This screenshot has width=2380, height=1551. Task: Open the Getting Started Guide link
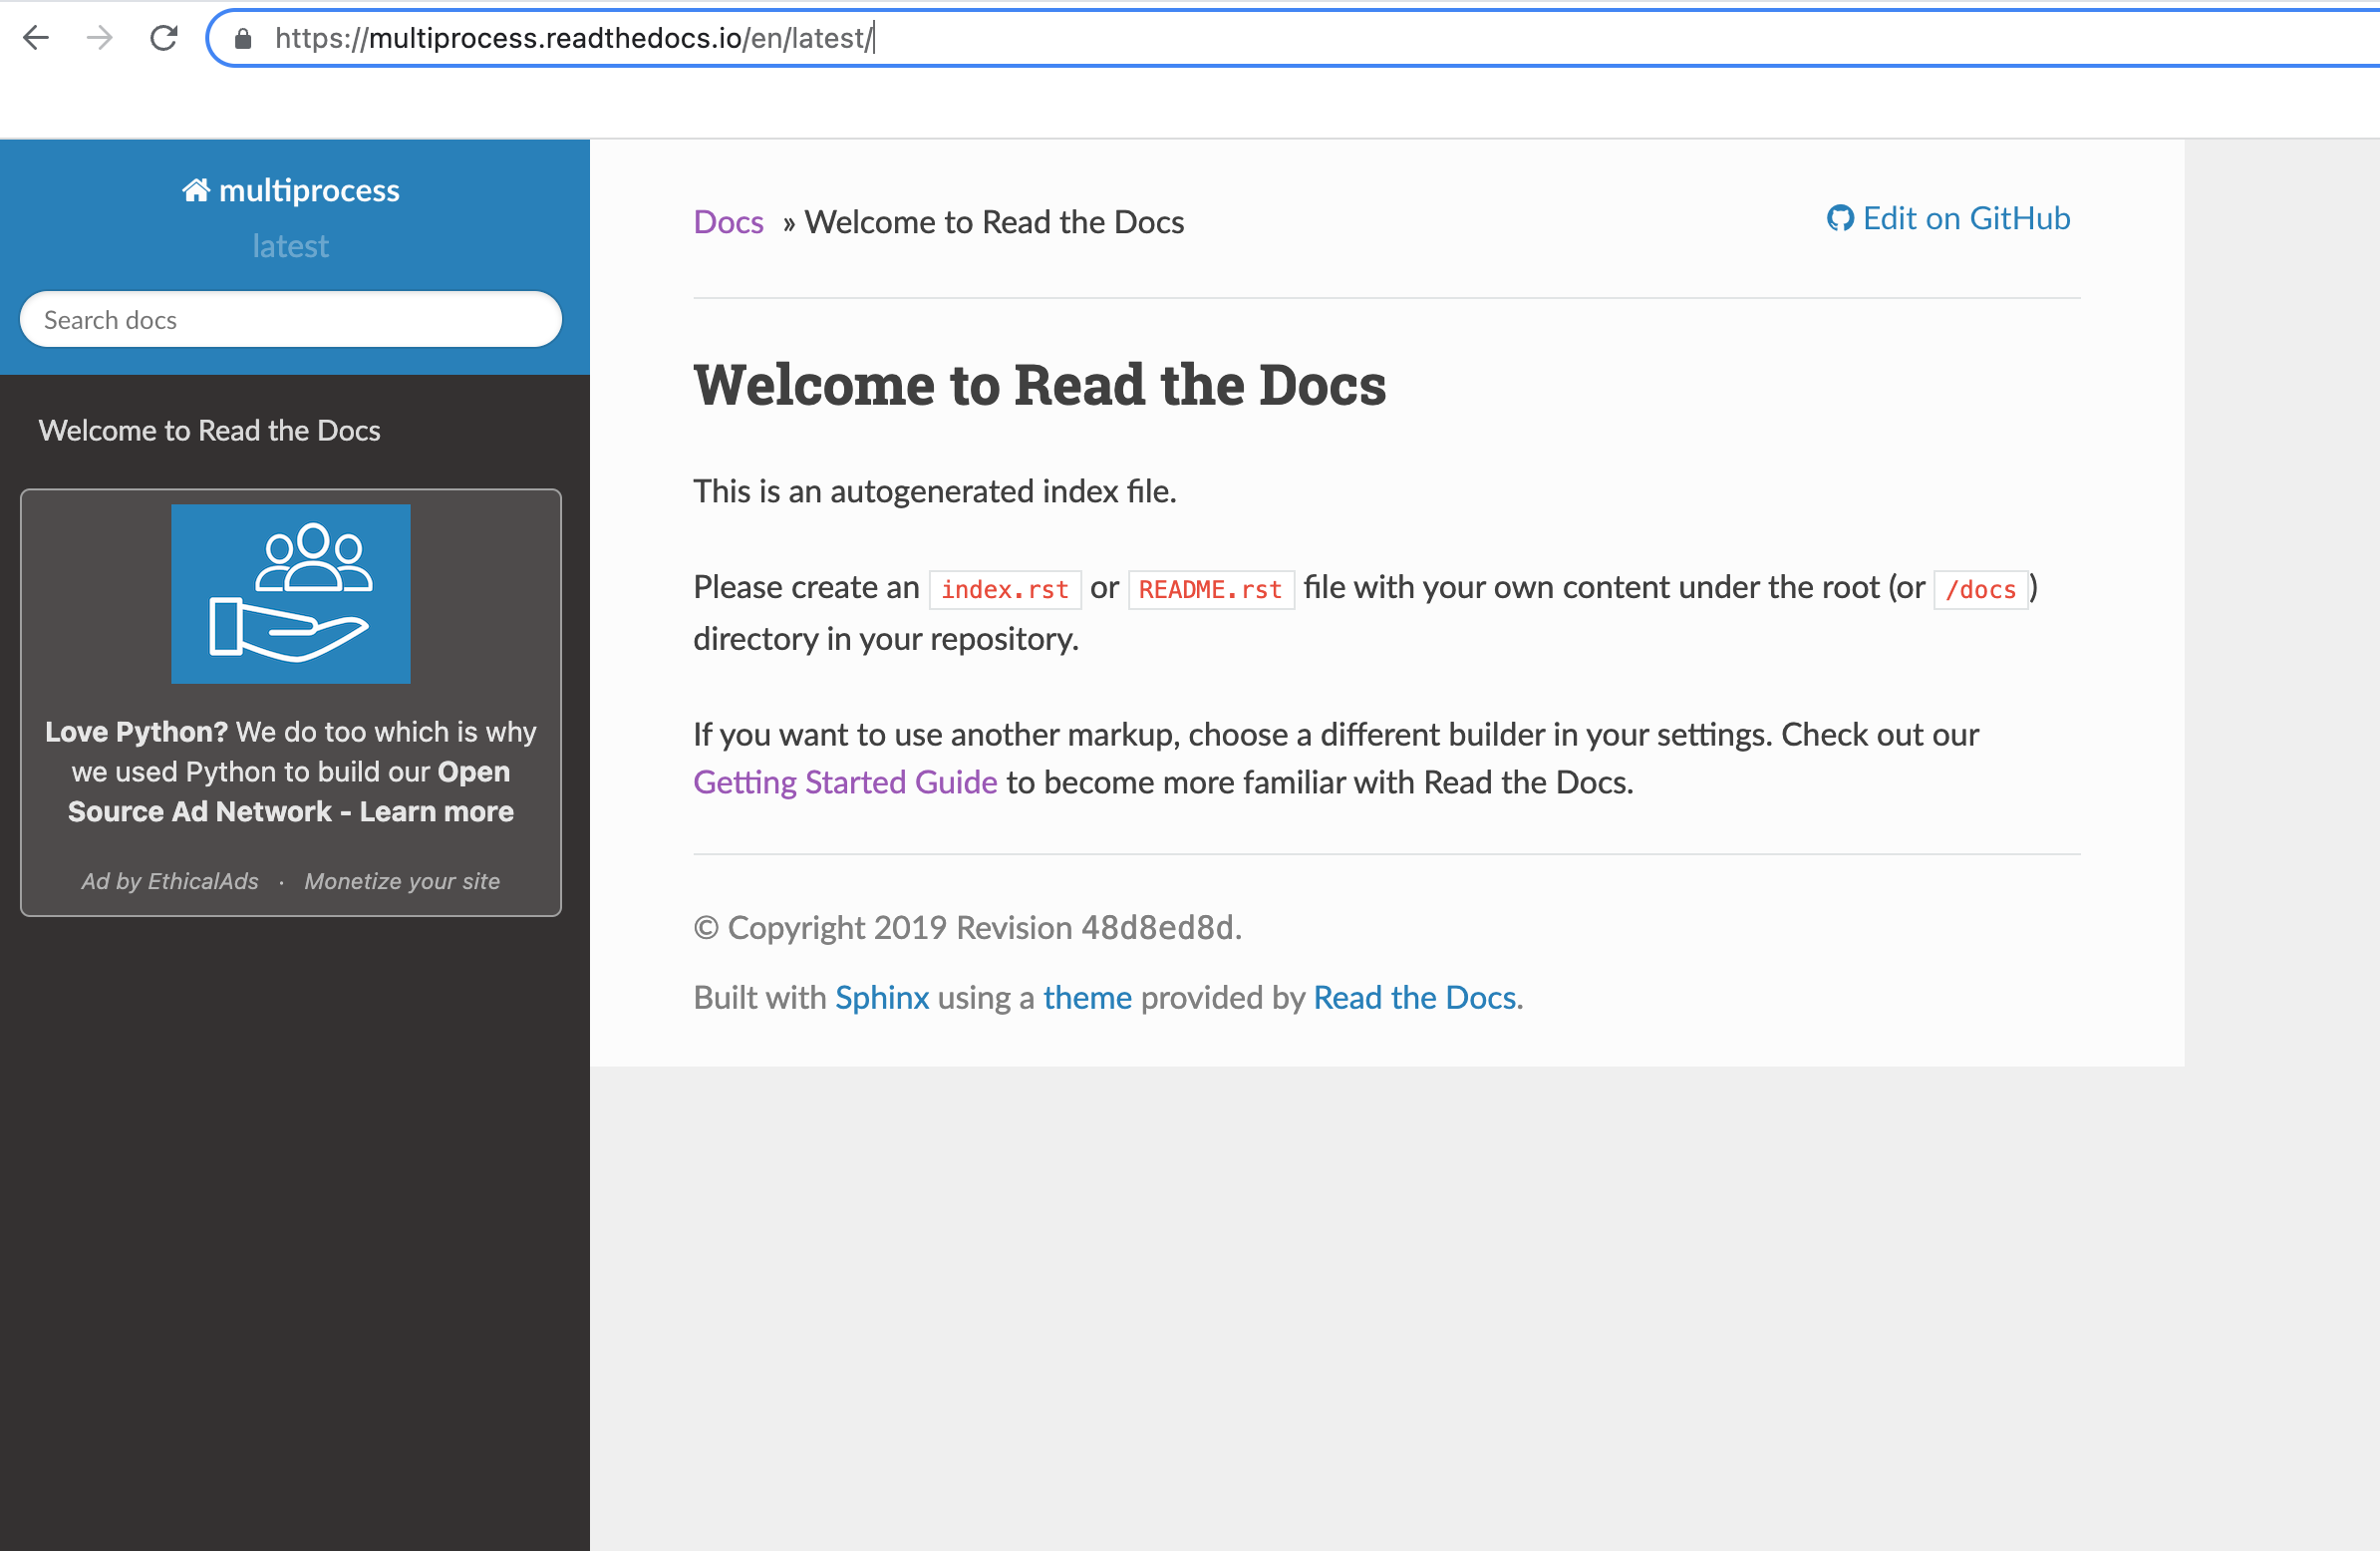[x=845, y=783]
